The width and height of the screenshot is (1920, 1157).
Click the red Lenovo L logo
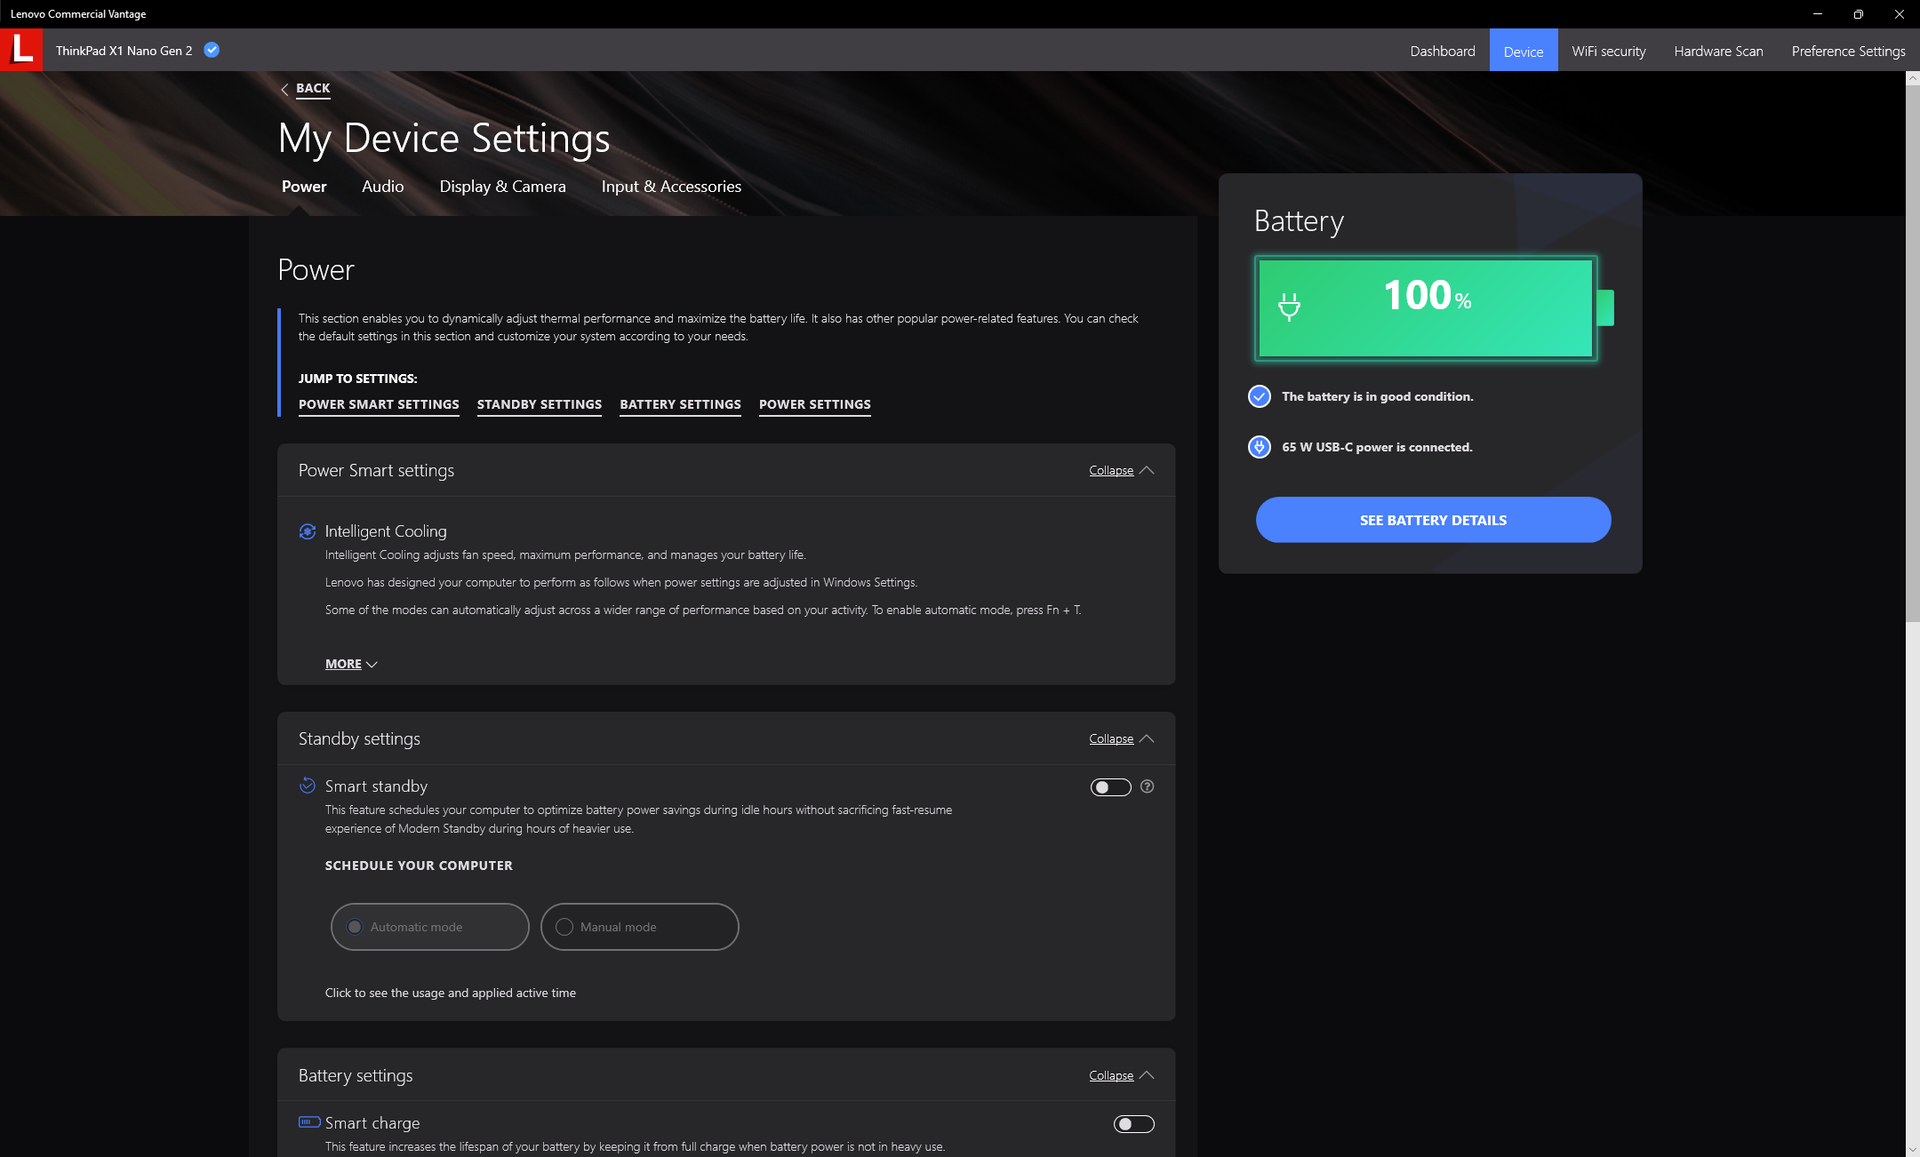[21, 50]
